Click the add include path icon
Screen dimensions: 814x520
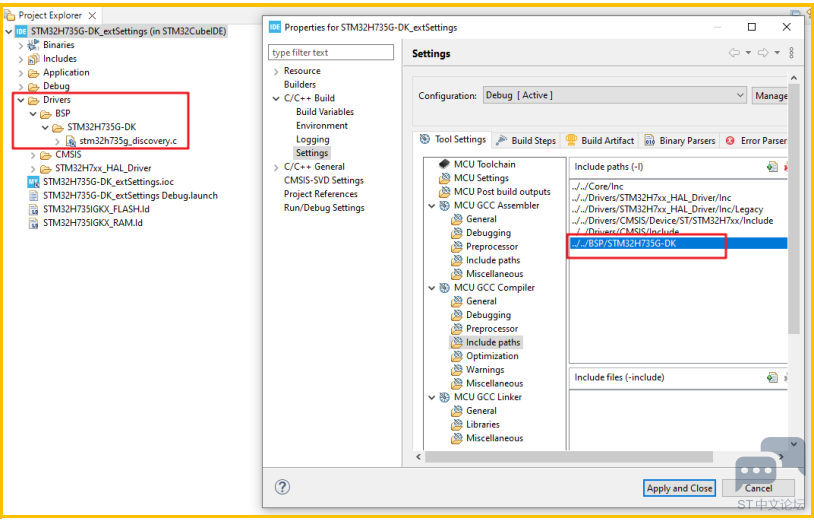[772, 167]
